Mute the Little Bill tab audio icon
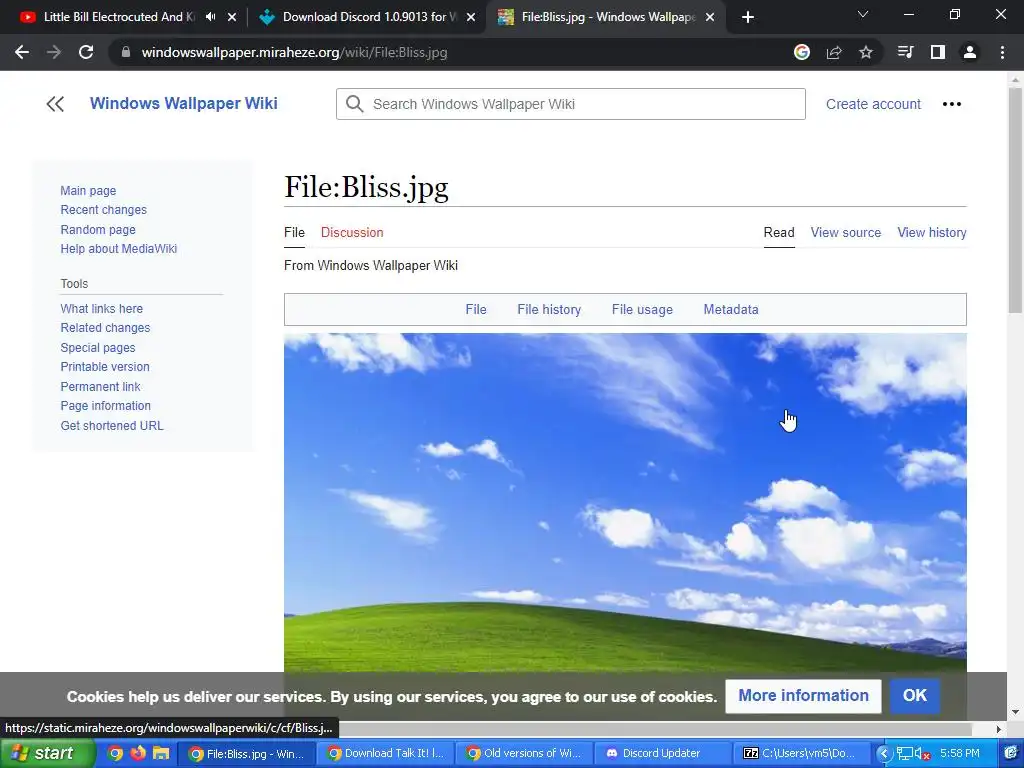 pos(210,17)
